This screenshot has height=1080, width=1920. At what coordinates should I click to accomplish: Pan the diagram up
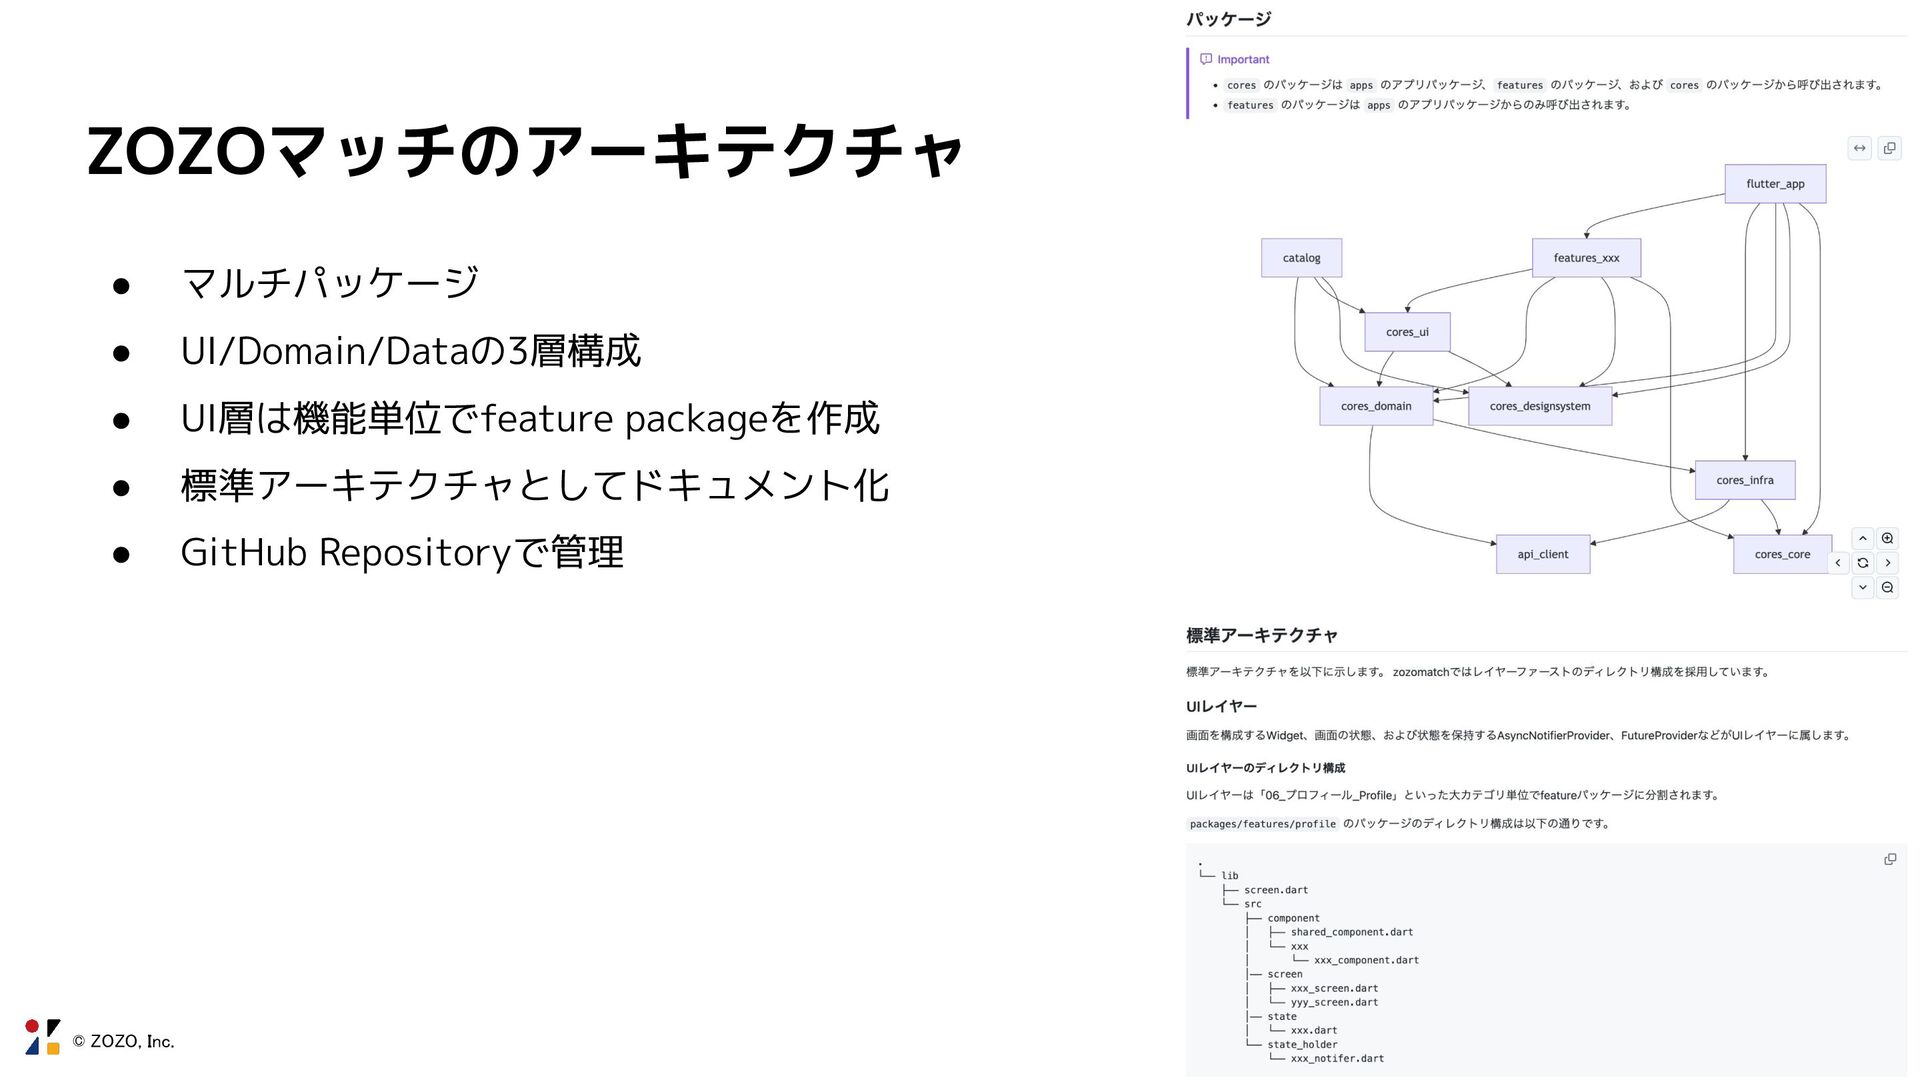(1862, 538)
